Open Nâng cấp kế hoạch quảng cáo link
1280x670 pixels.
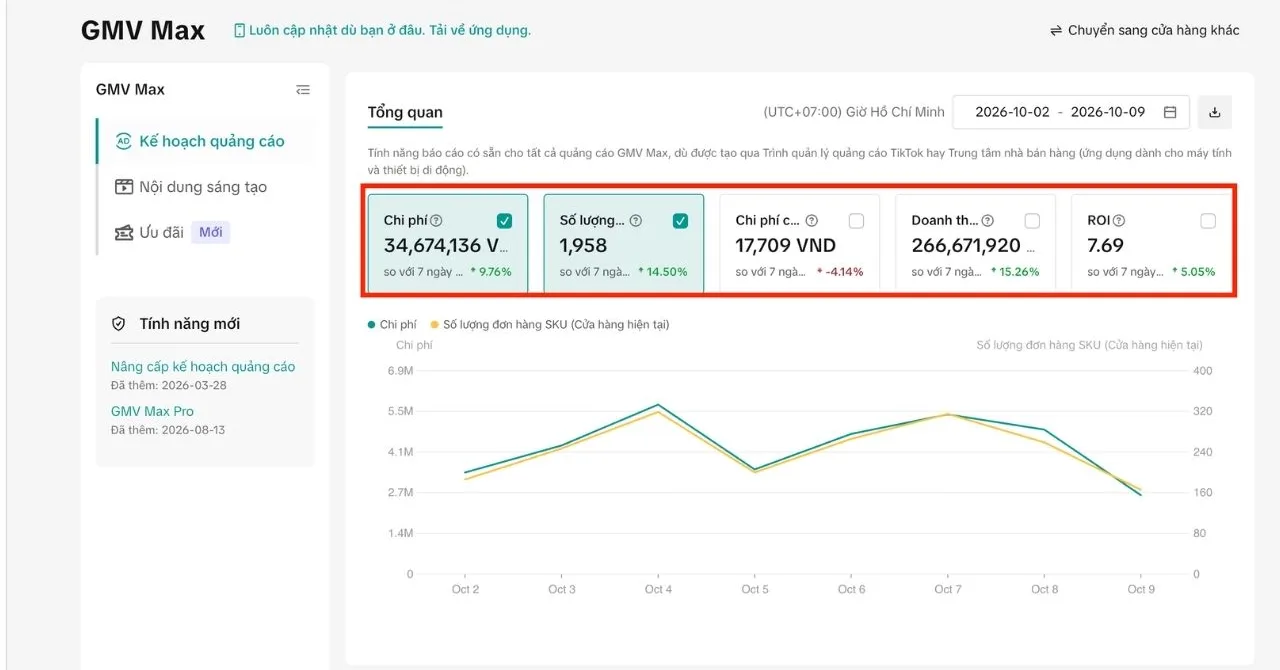[203, 367]
